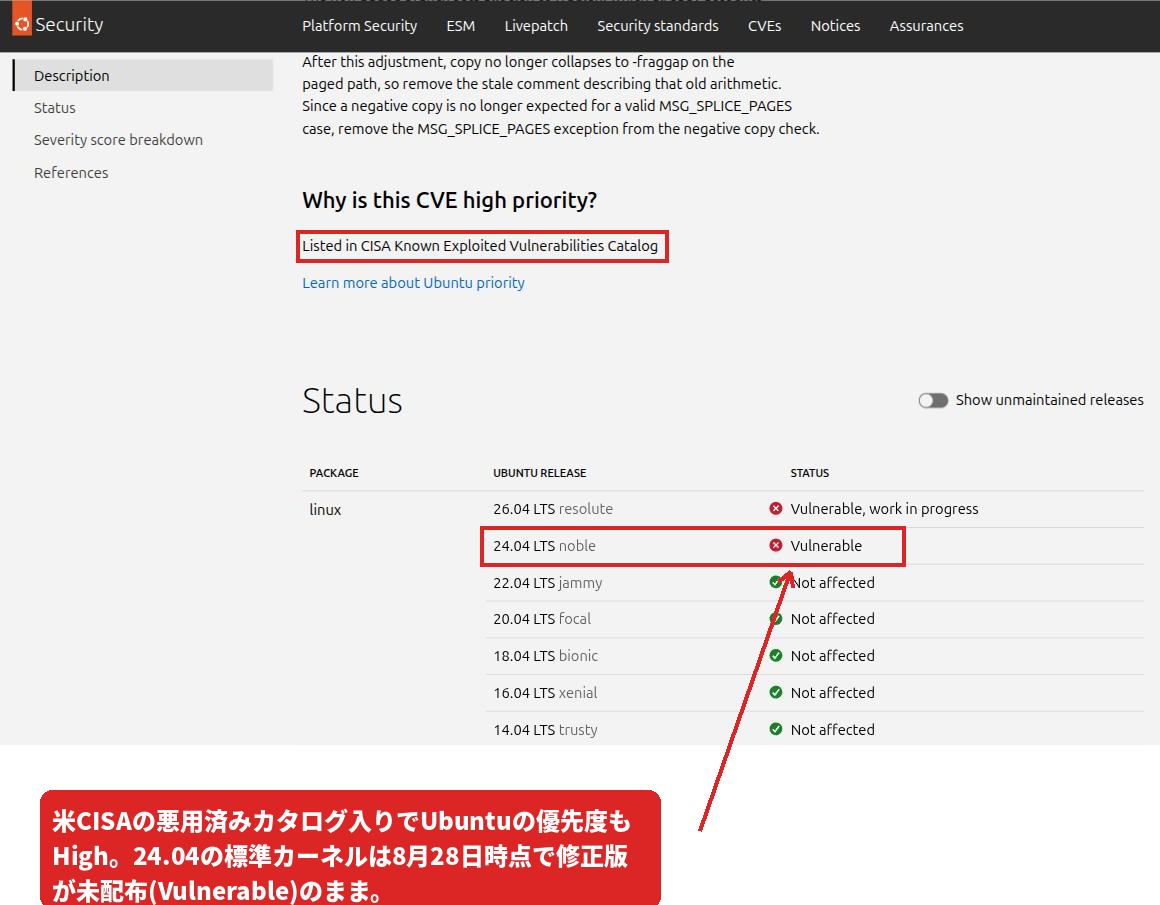Open the Platform Security menu item

(x=360, y=26)
